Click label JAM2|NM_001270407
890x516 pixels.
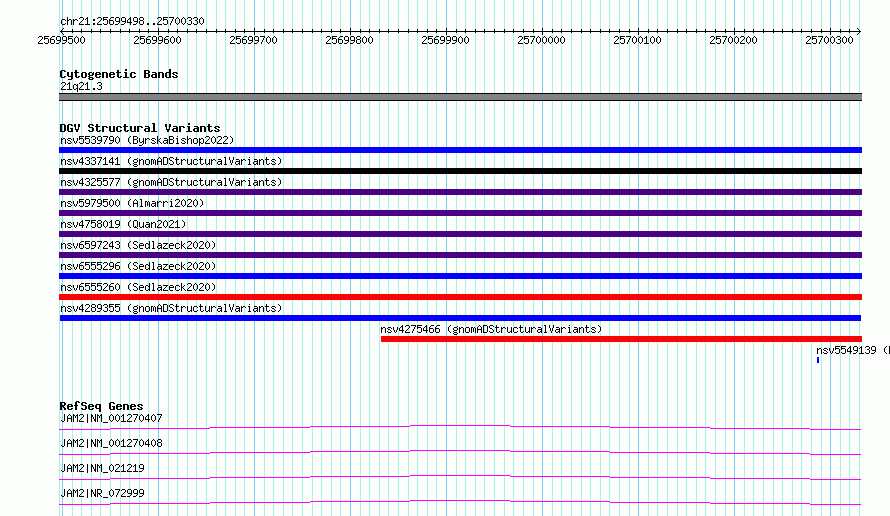111,418
